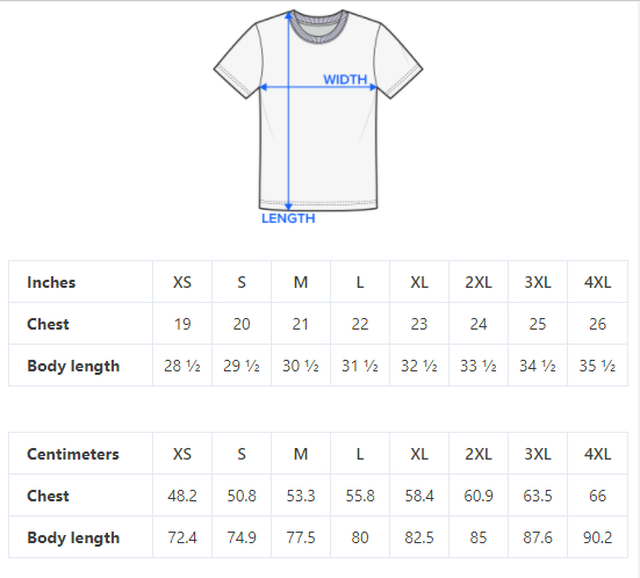Click body length value 77.5 for M

301,538
